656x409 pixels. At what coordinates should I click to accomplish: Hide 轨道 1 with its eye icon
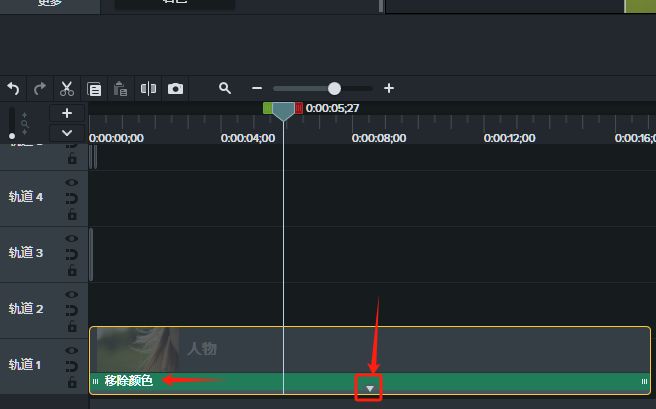tap(72, 350)
